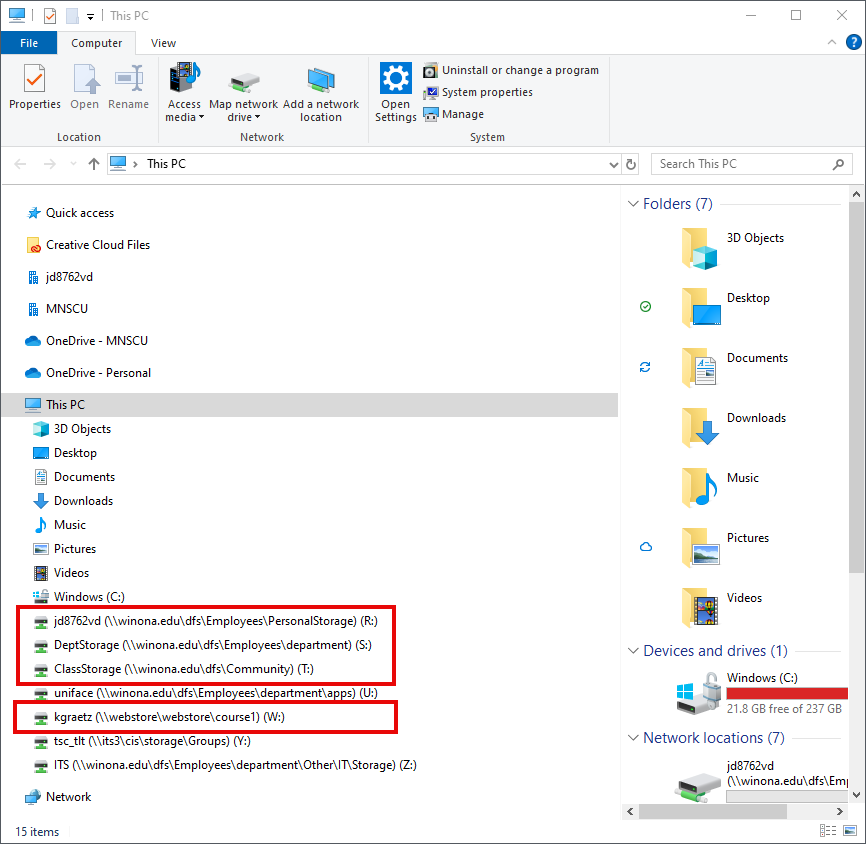This screenshot has width=866, height=844.
Task: Expand the address bar history dropdown
Action: [x=611, y=164]
